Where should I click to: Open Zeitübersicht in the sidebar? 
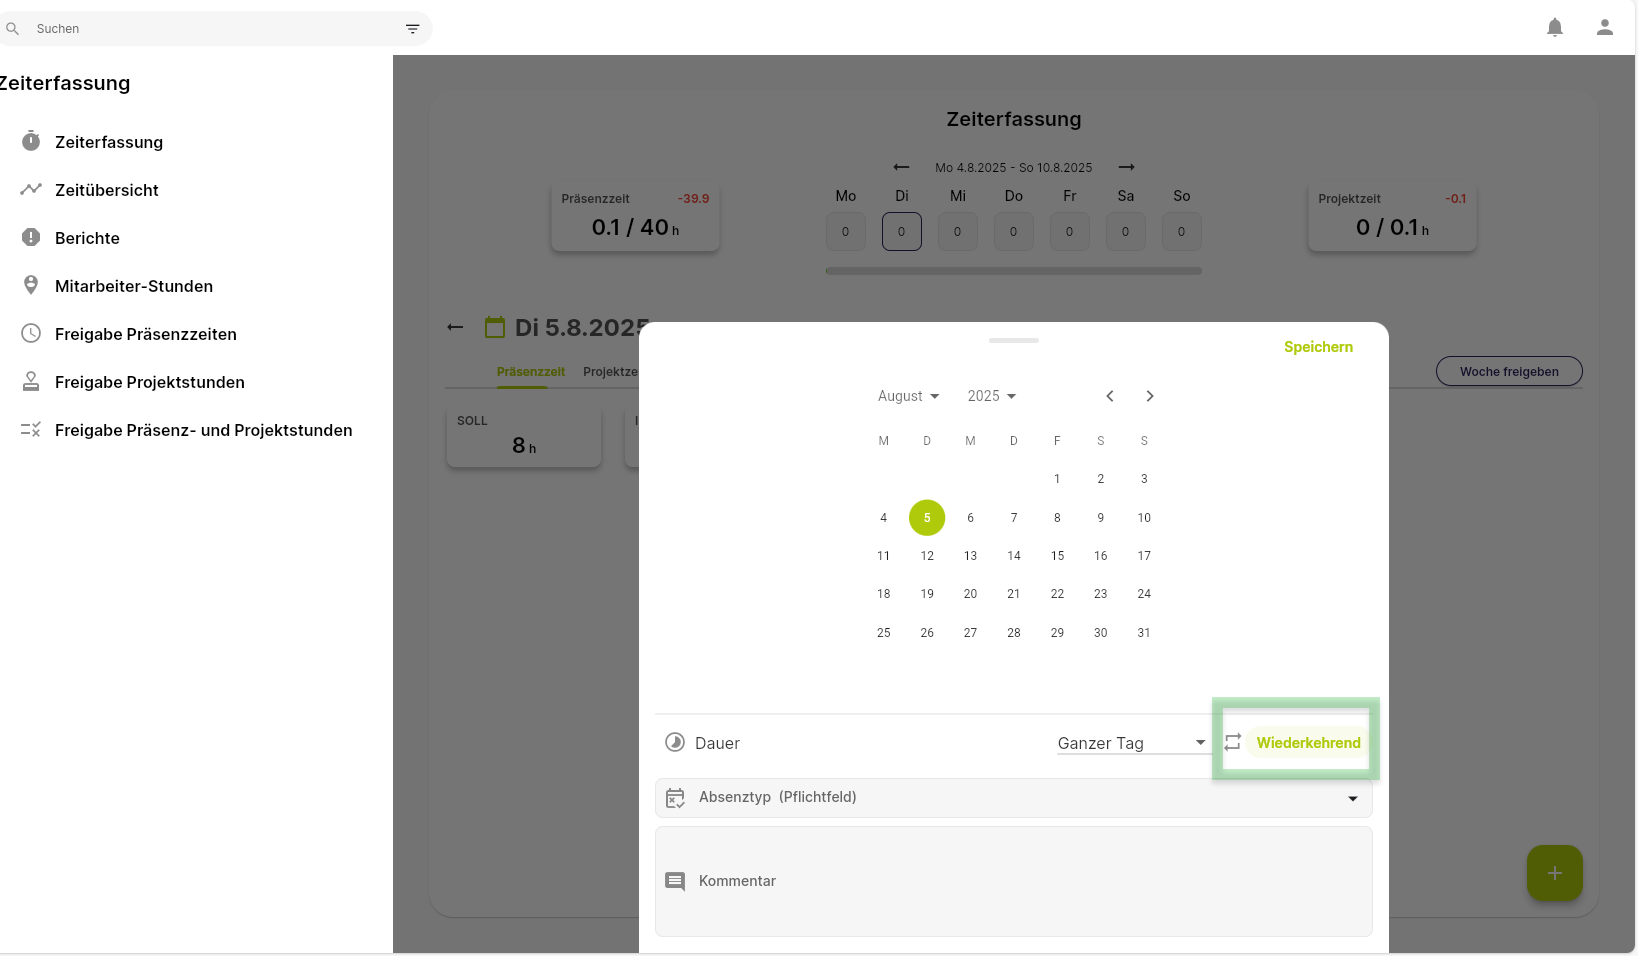click(x=107, y=190)
